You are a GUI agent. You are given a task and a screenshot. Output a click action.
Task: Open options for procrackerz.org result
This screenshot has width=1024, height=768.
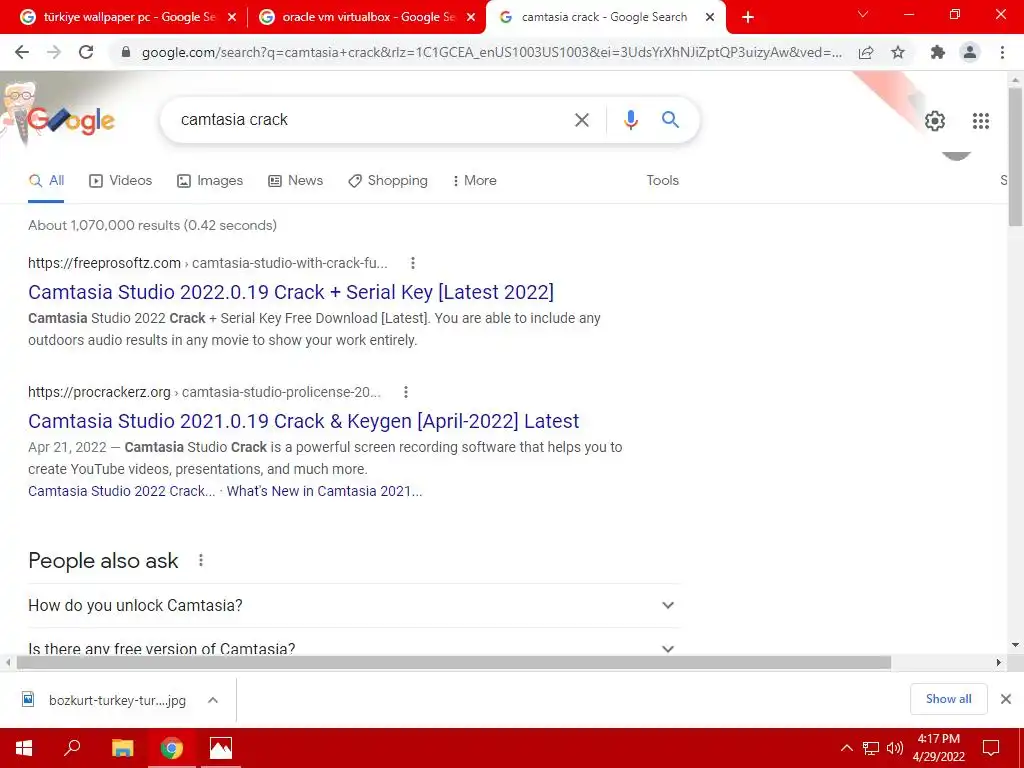tap(406, 392)
